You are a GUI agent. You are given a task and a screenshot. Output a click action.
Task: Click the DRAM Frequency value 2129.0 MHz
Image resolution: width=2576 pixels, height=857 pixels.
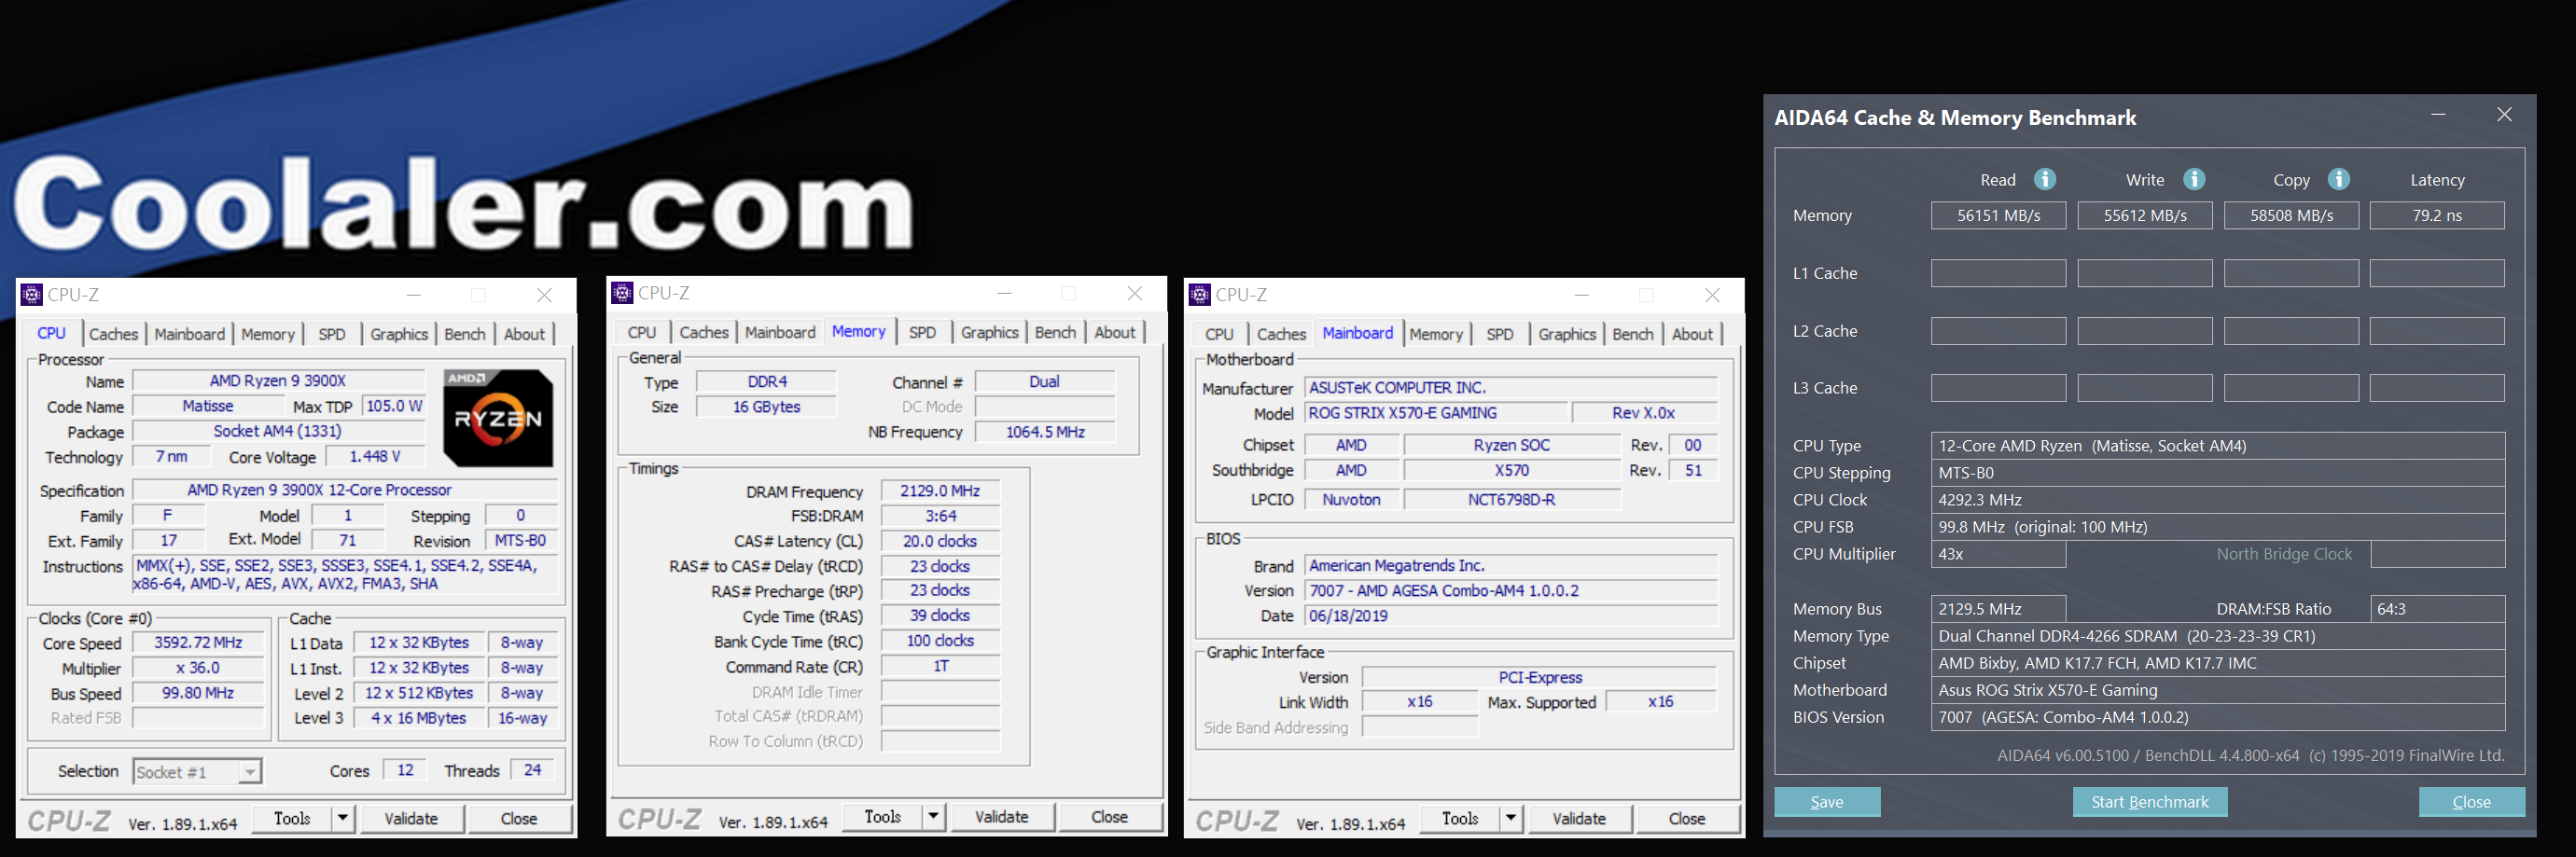[x=940, y=491]
